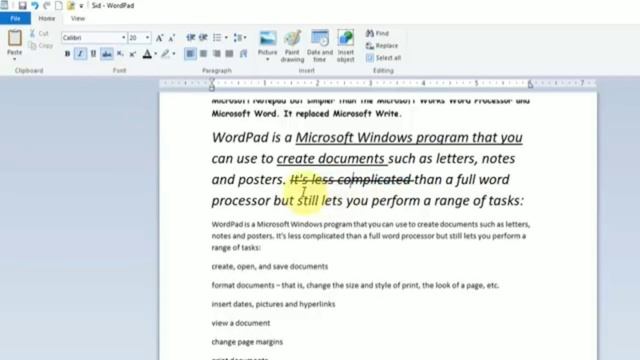
Task: Decrease the paragraph indent
Action: coord(191,38)
